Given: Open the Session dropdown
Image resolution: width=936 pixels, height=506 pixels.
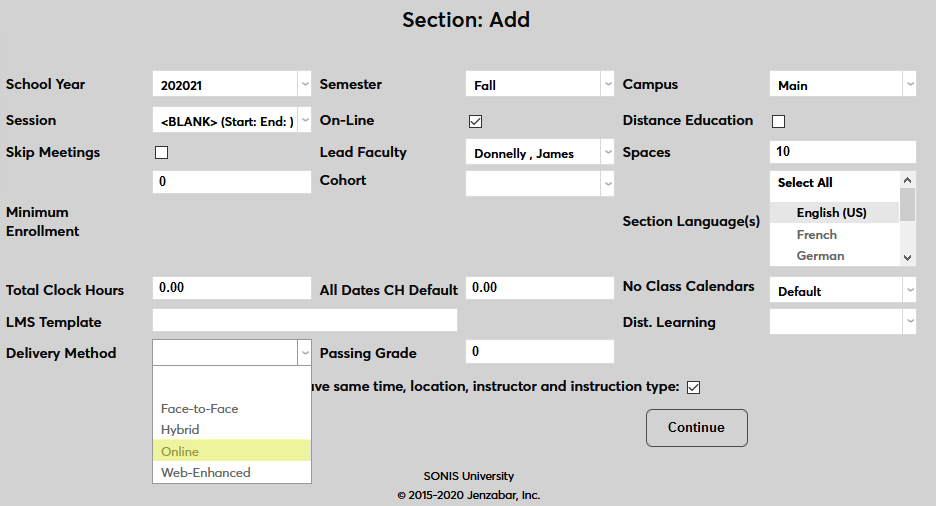Looking at the screenshot, I should 232,121.
